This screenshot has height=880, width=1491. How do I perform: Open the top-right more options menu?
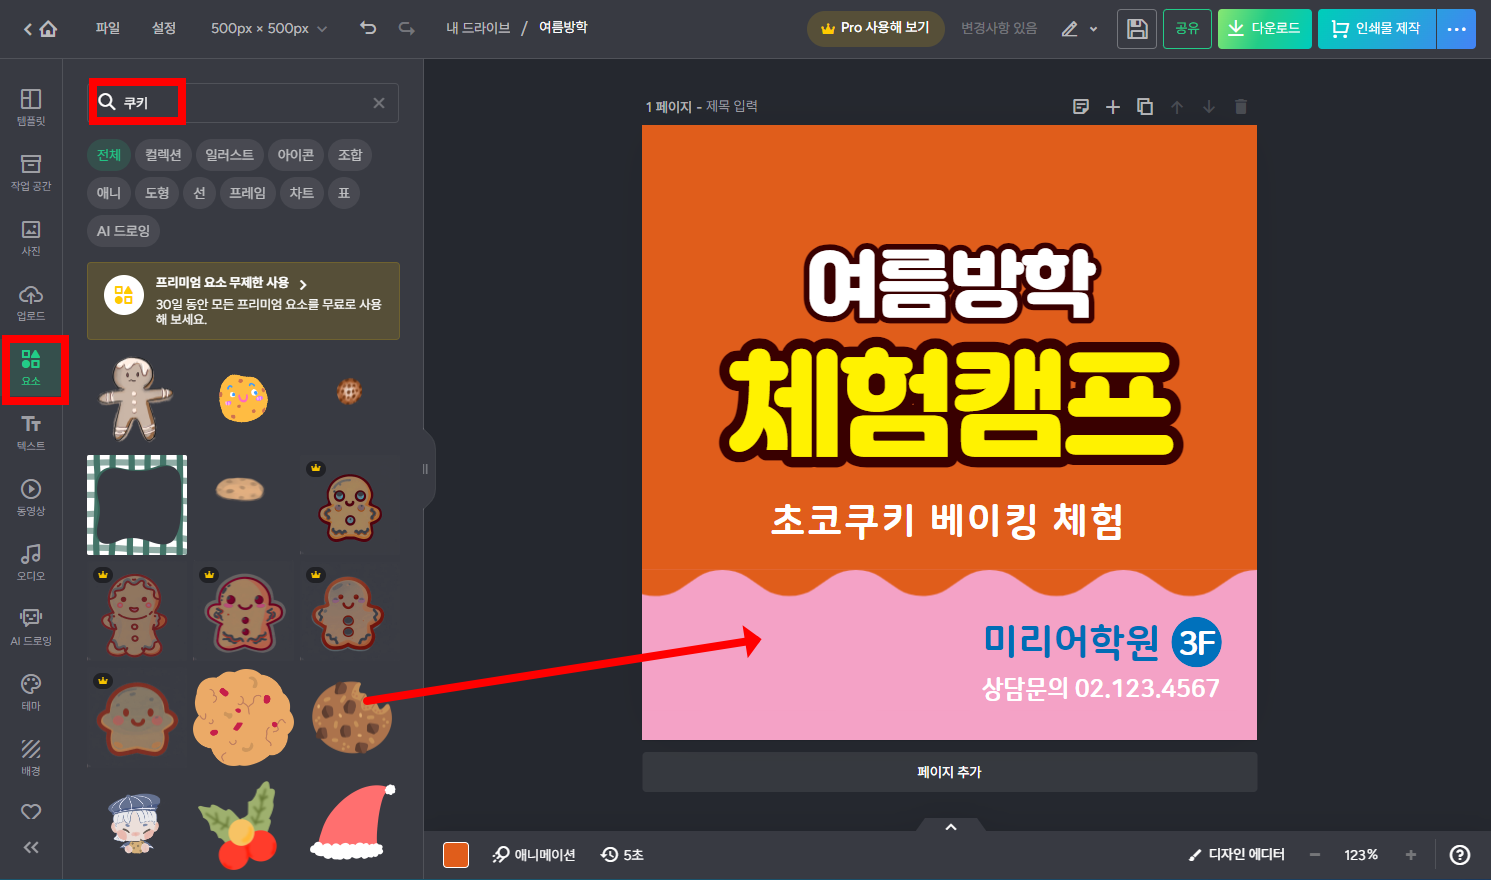[1456, 29]
